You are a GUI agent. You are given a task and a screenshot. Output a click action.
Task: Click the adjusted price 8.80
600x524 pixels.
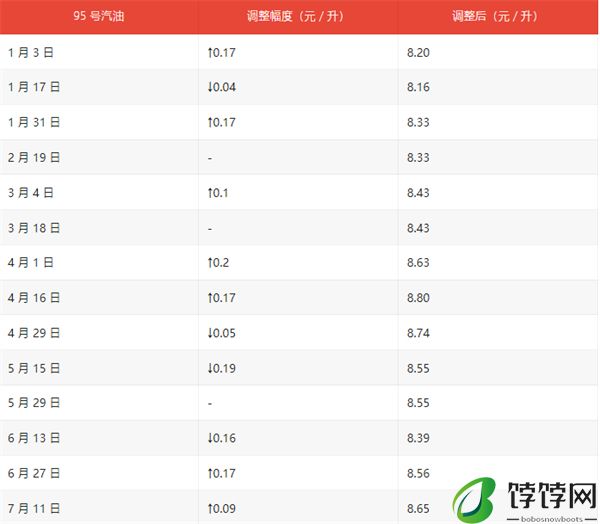[418, 298]
